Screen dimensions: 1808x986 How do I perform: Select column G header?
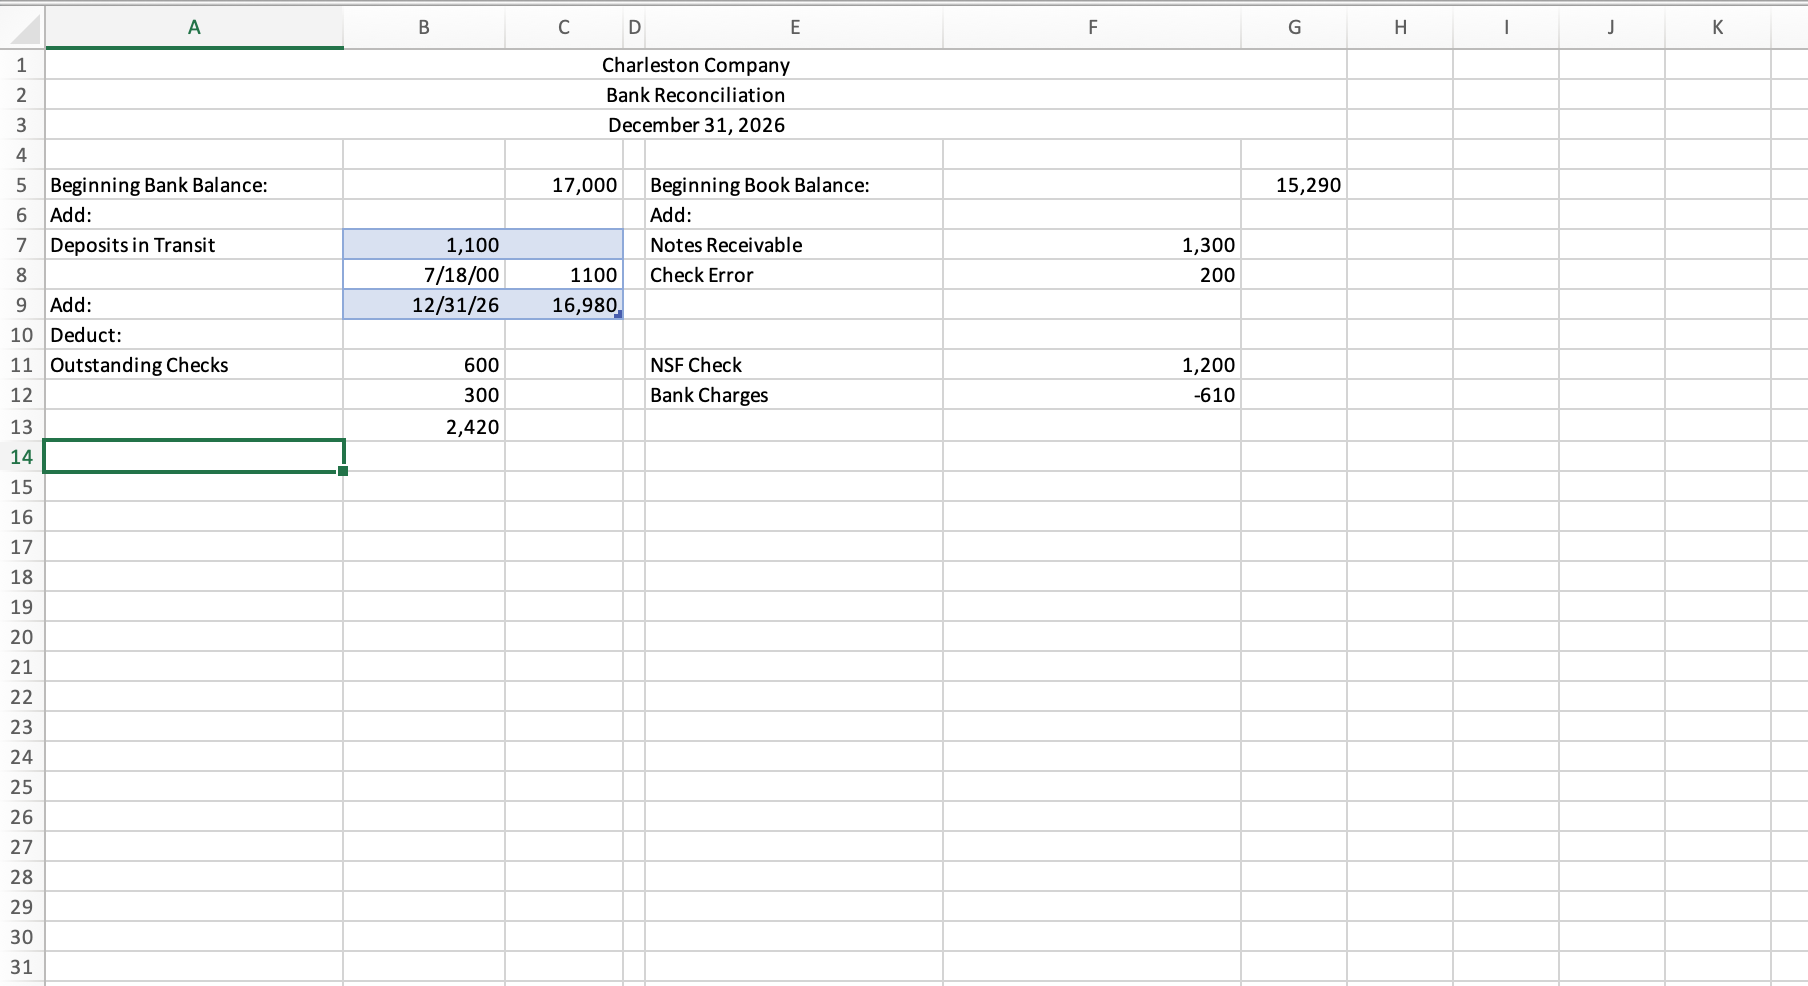click(1294, 27)
